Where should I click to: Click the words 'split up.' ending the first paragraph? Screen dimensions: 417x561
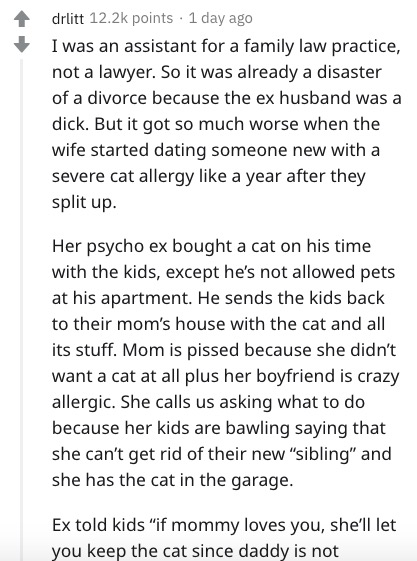tap(84, 203)
